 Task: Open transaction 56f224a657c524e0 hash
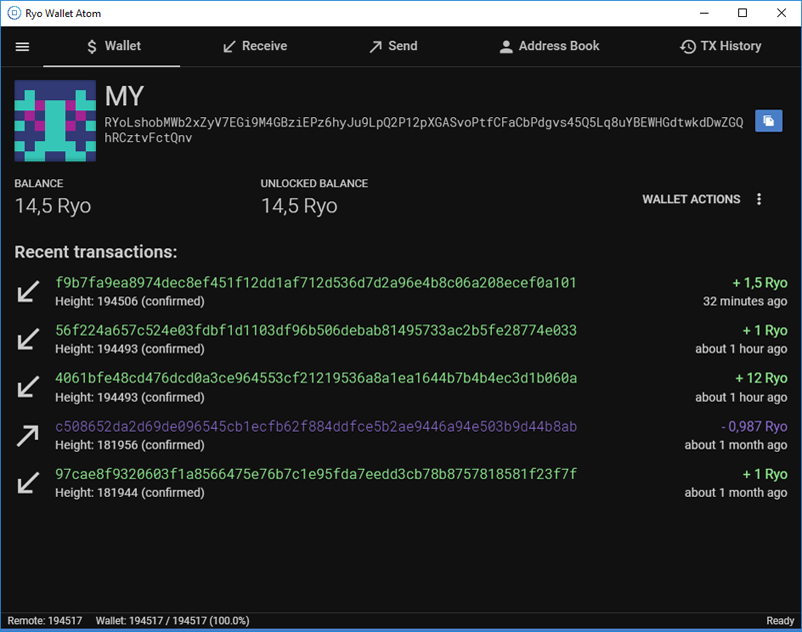pos(316,330)
